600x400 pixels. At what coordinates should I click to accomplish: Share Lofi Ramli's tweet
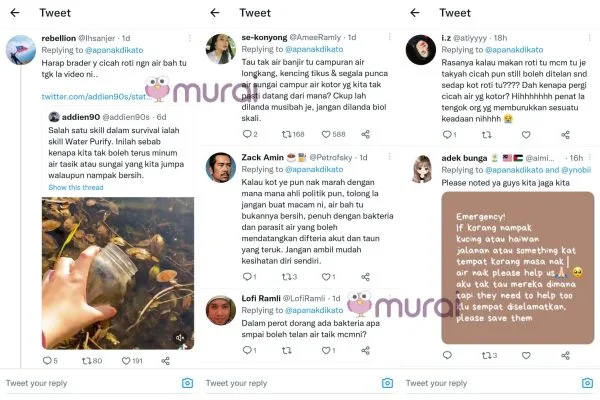click(x=365, y=350)
